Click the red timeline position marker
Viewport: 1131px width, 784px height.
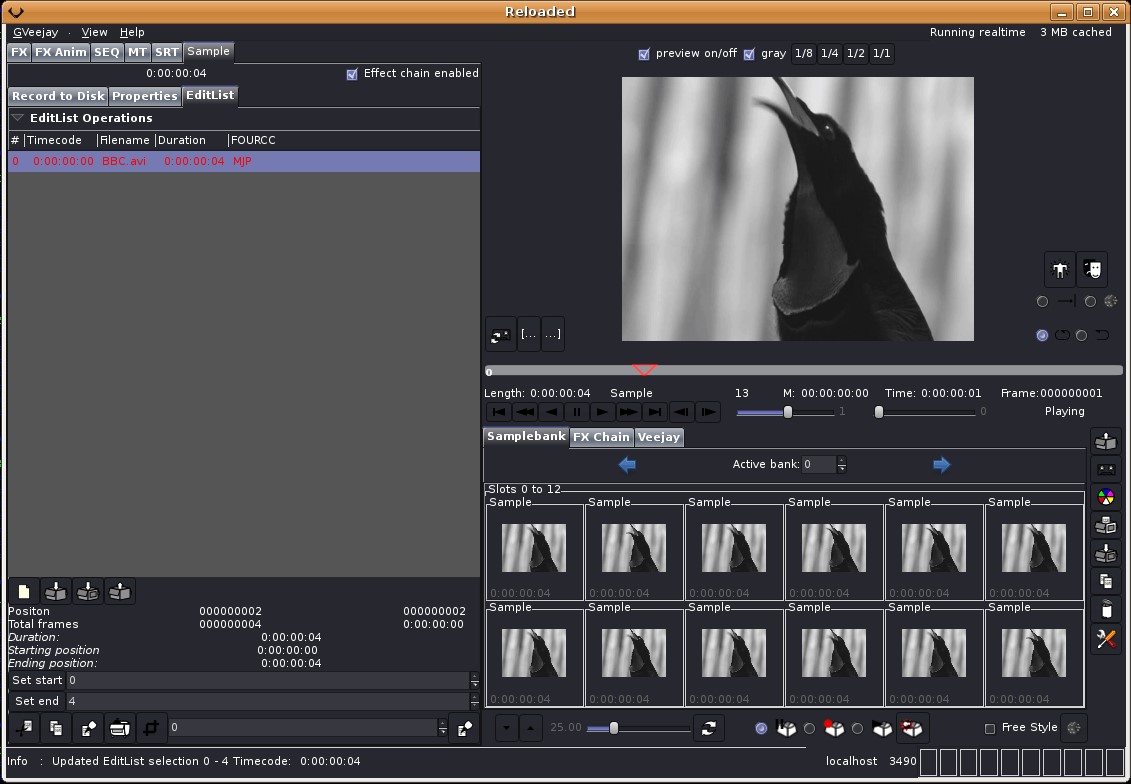point(645,370)
